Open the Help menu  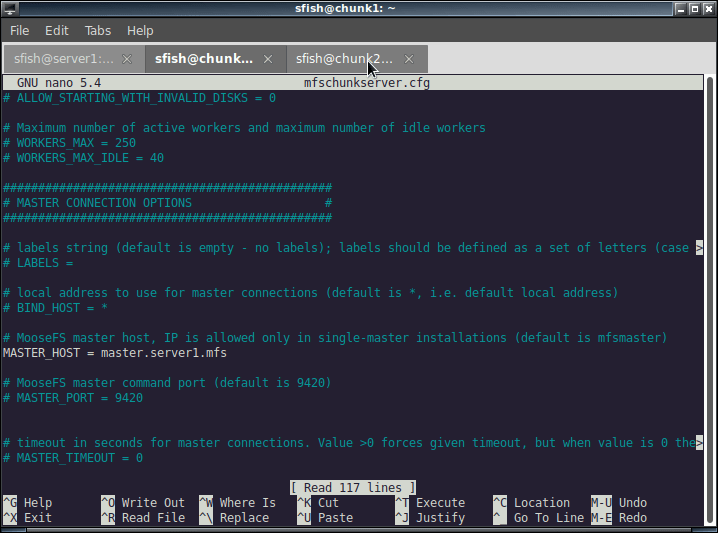click(140, 31)
